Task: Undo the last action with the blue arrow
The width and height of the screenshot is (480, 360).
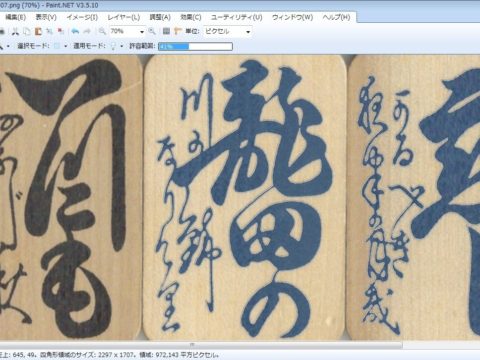Action: (x=75, y=31)
